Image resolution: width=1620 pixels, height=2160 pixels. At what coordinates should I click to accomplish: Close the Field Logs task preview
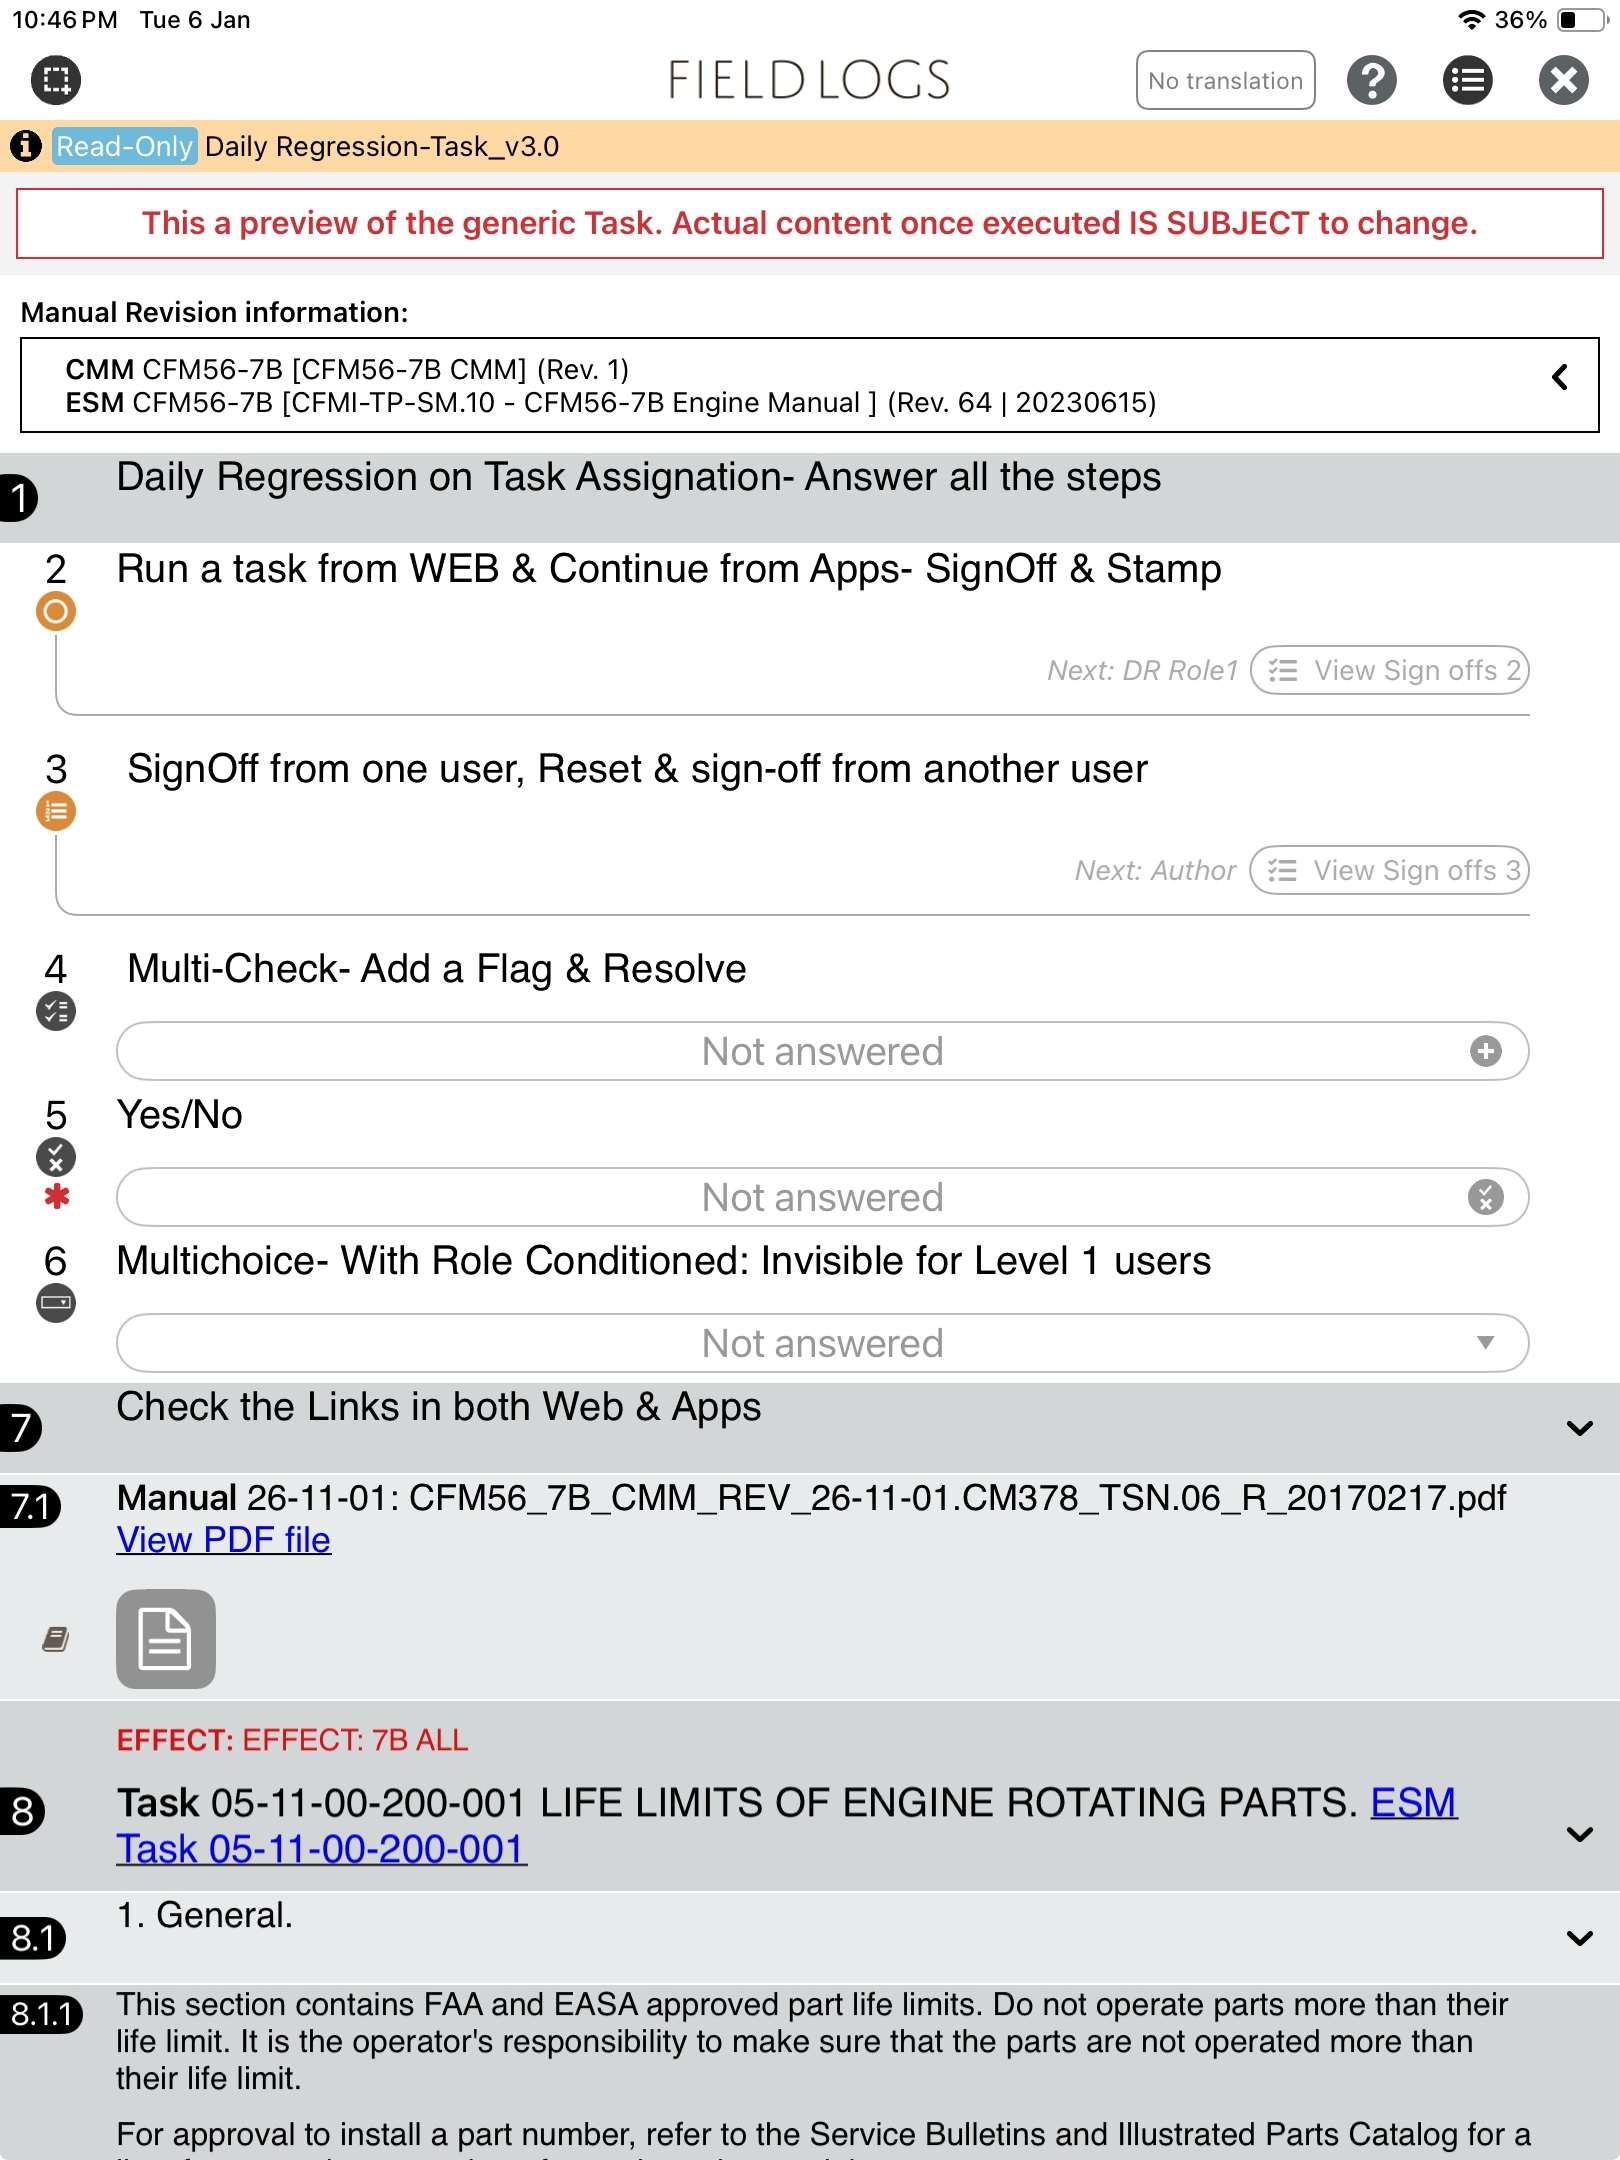1563,80
